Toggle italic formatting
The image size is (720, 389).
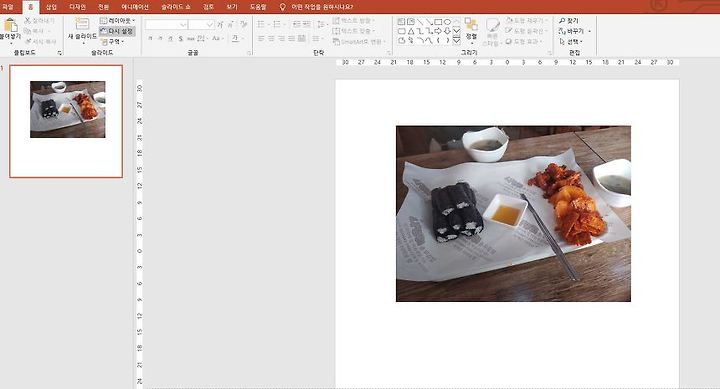click(160, 39)
